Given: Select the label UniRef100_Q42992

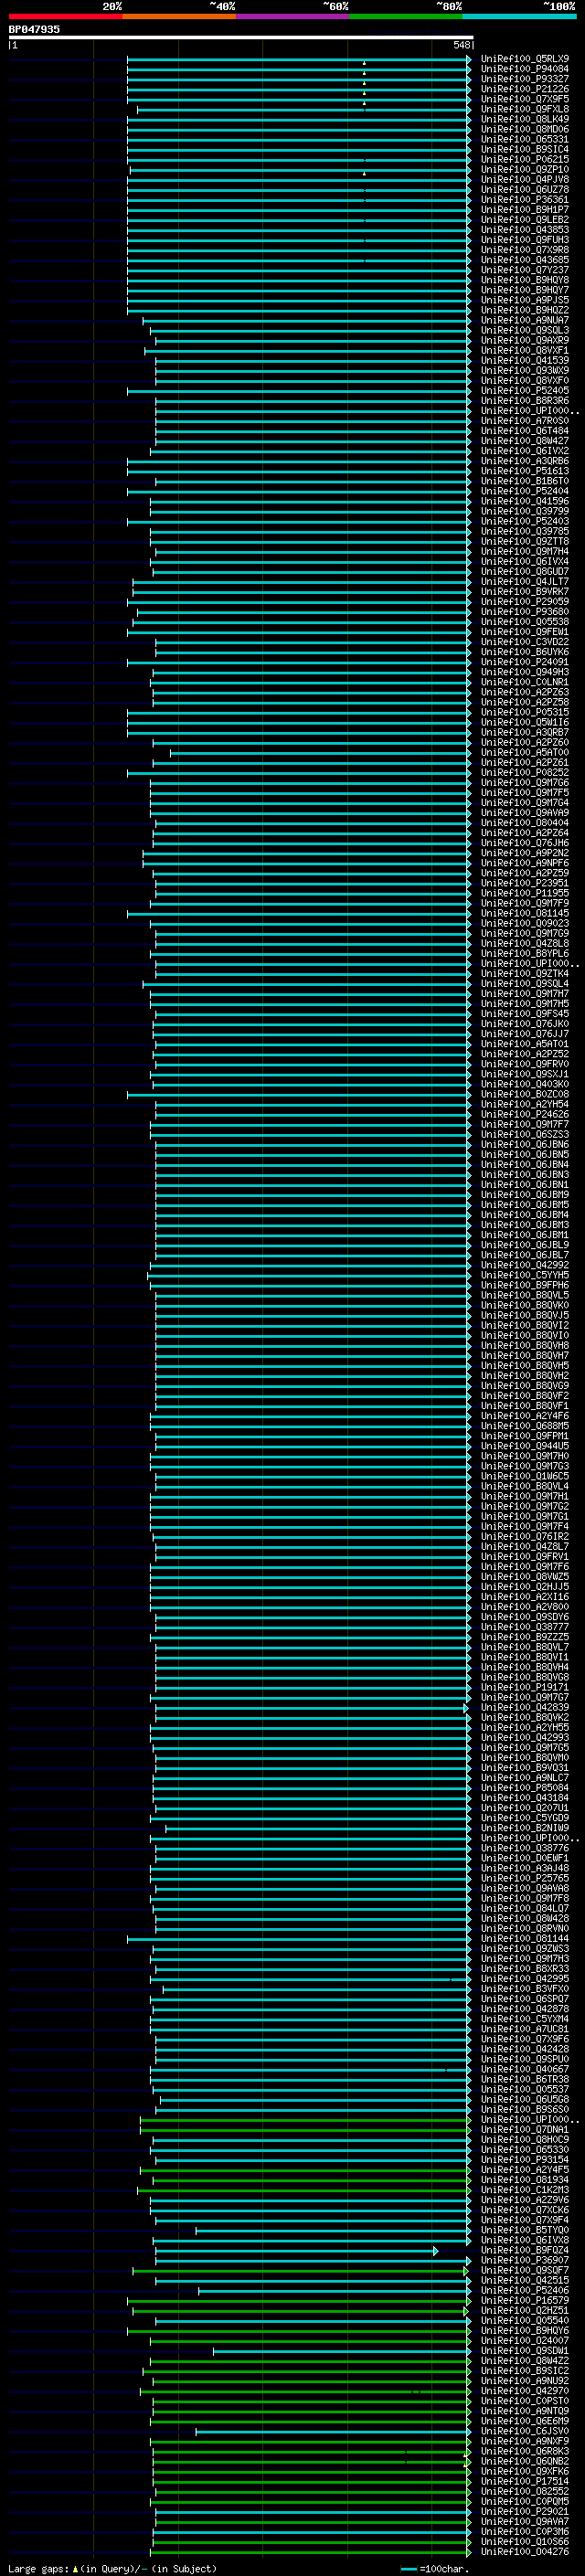Looking at the screenshot, I should [524, 1265].
